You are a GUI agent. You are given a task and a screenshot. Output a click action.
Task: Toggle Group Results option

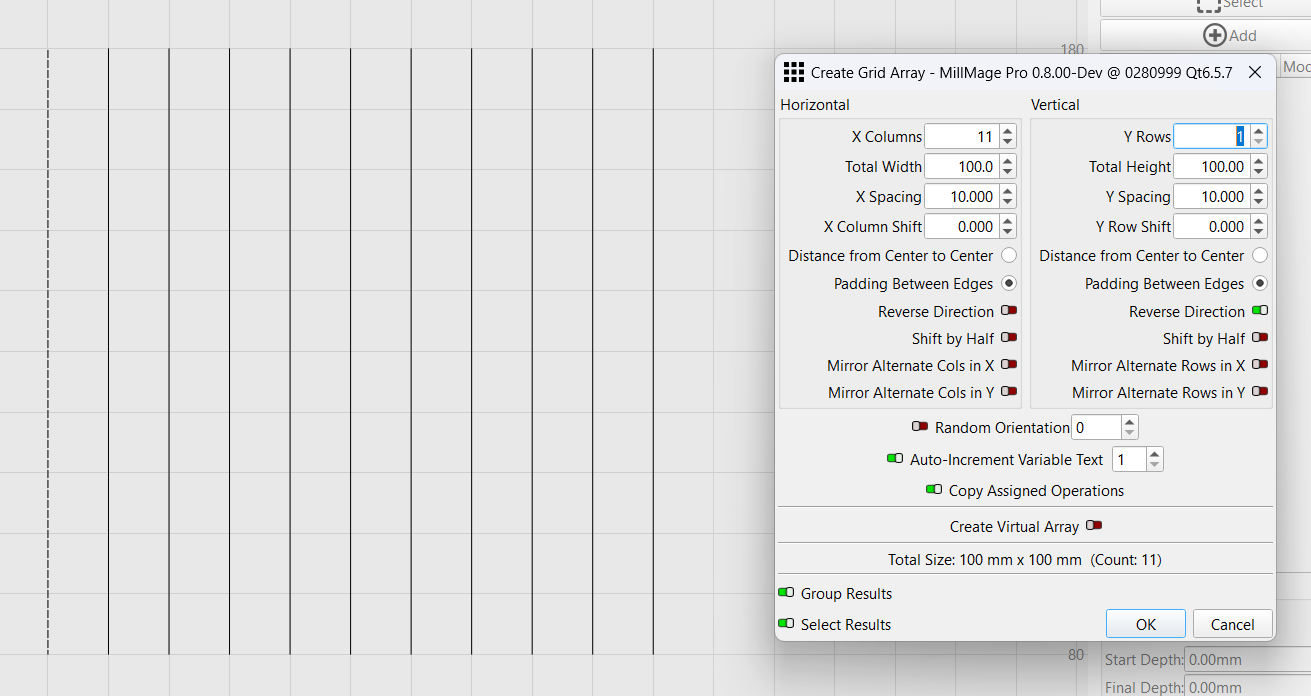click(786, 593)
